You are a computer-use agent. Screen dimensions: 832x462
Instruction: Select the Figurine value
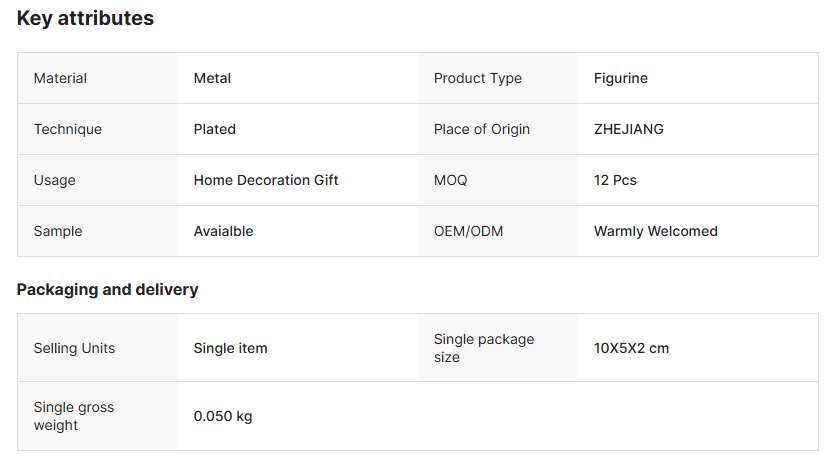click(620, 78)
